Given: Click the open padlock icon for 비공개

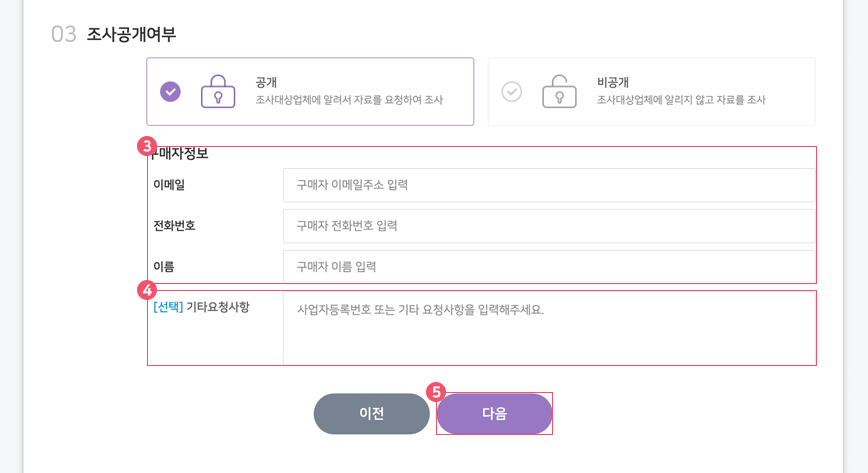Looking at the screenshot, I should (559, 91).
